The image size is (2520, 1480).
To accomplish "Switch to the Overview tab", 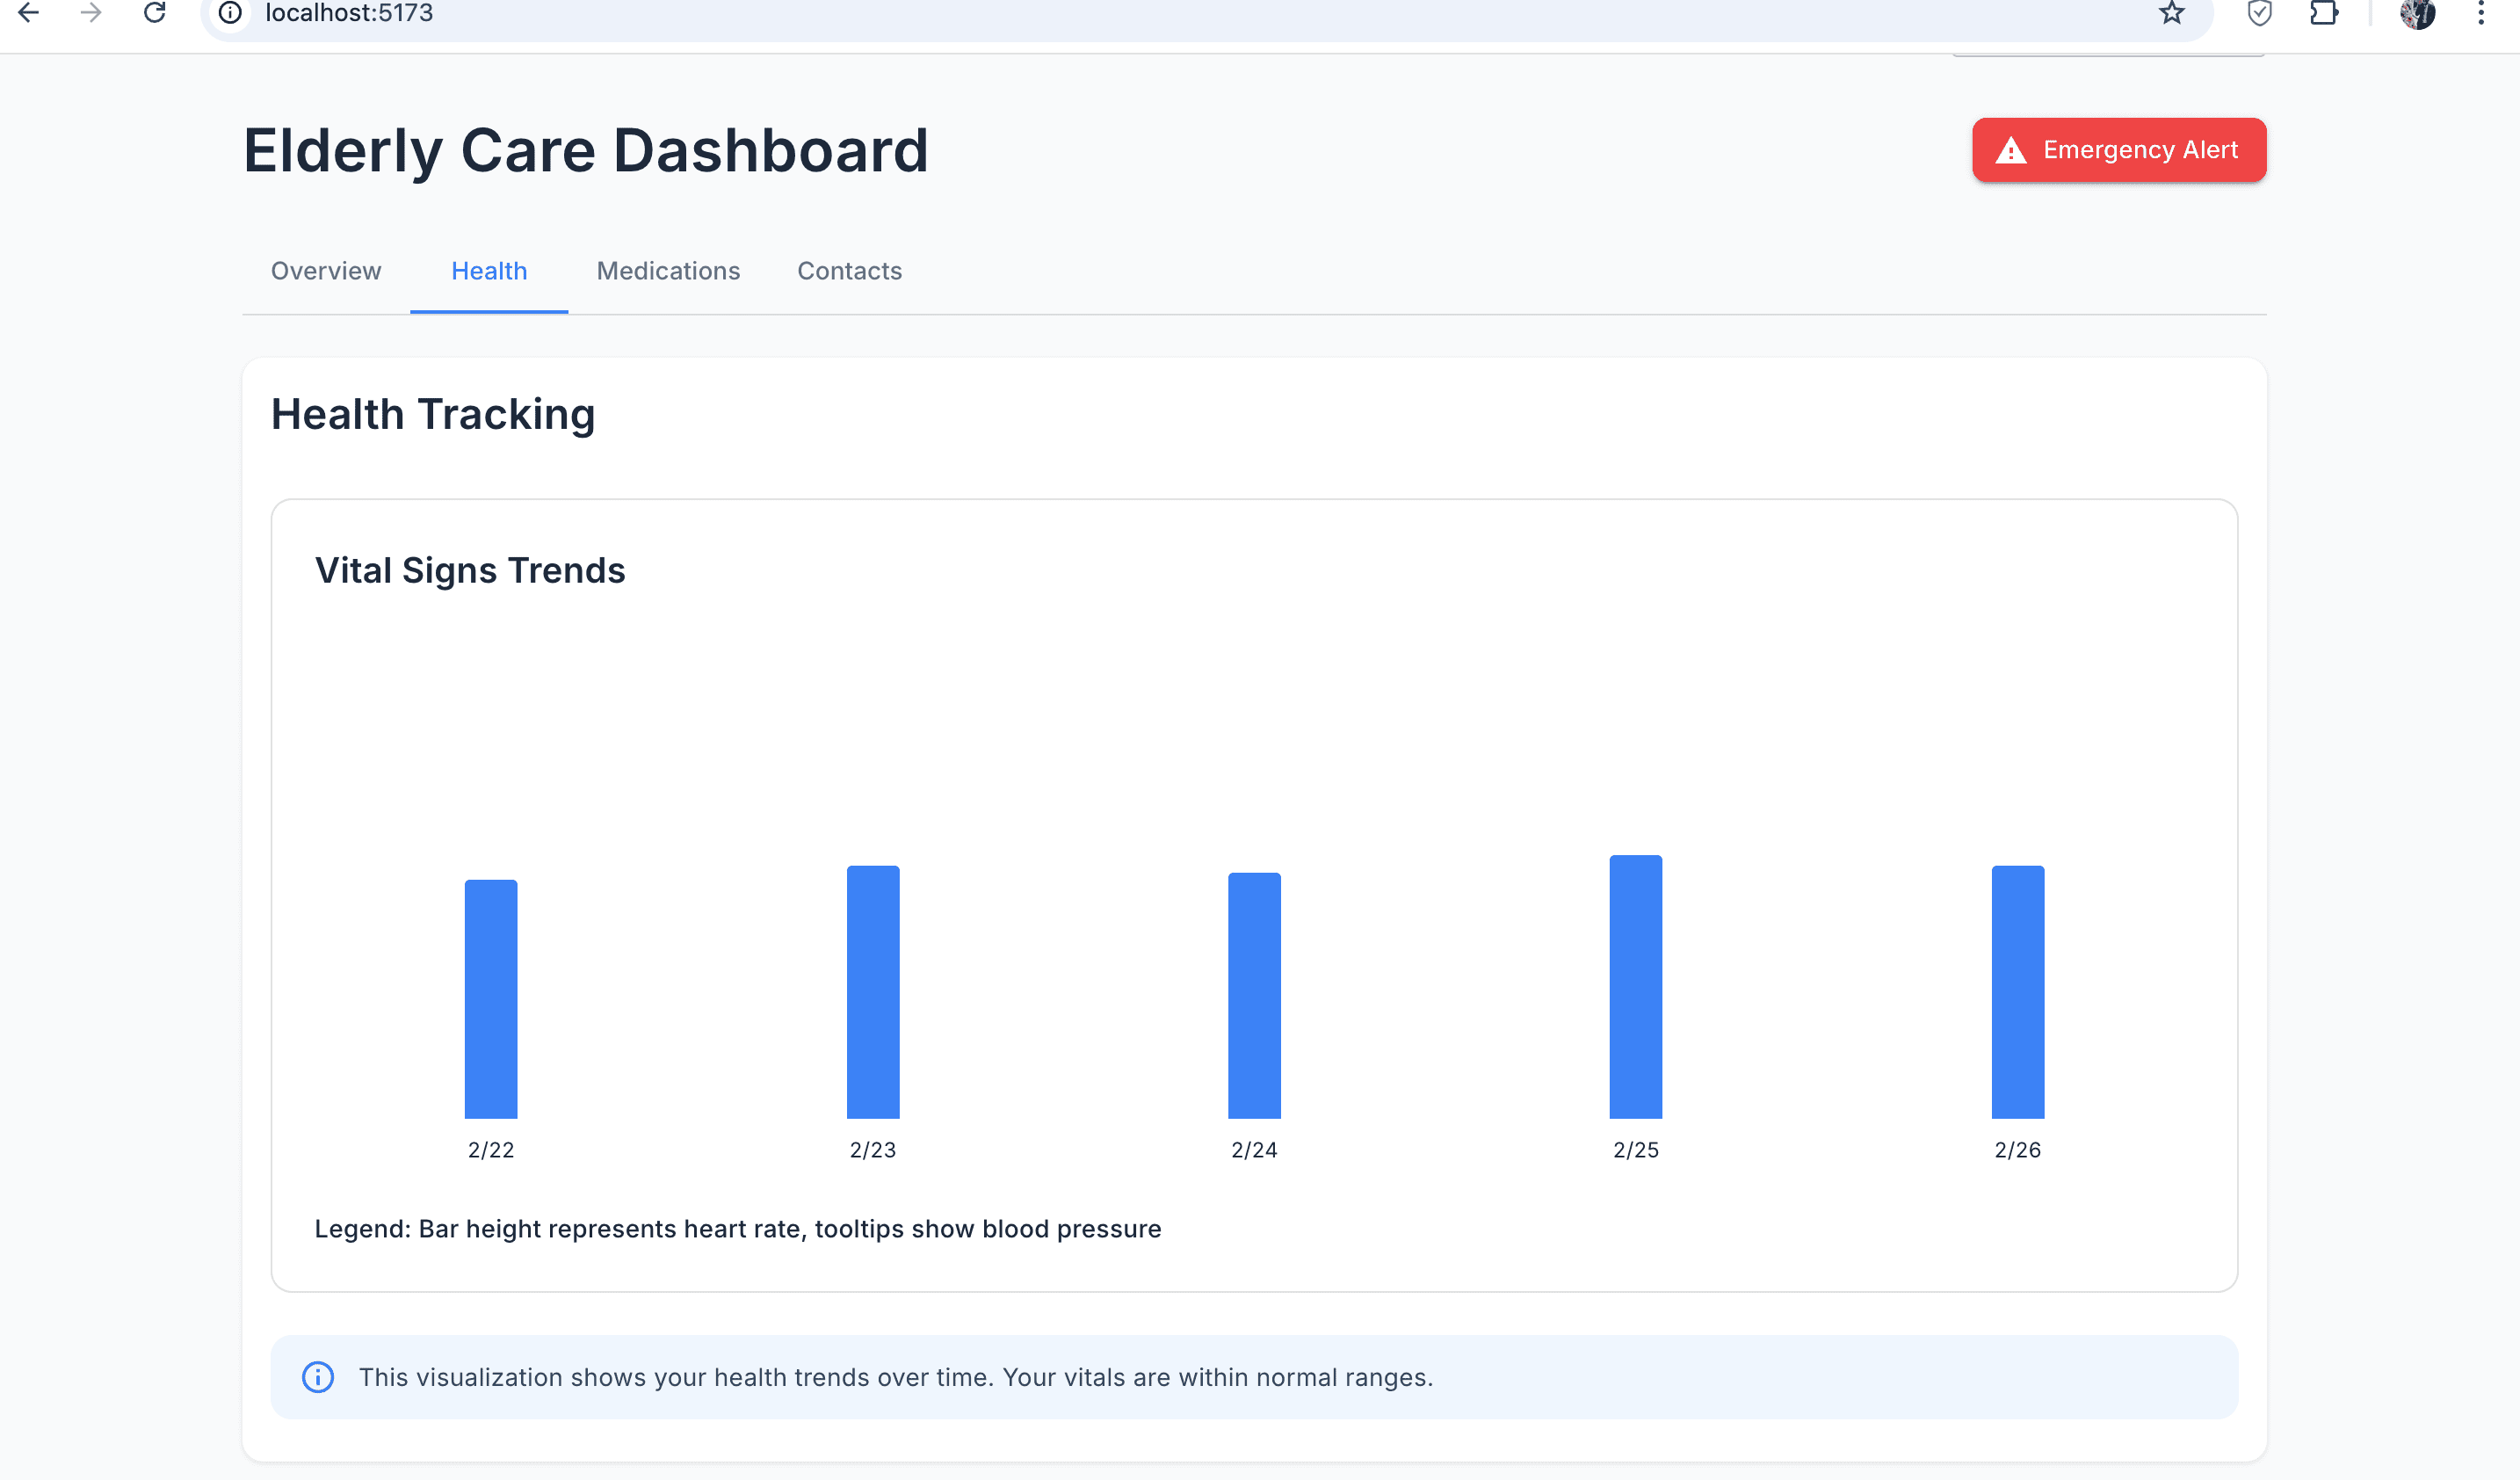I will [326, 271].
